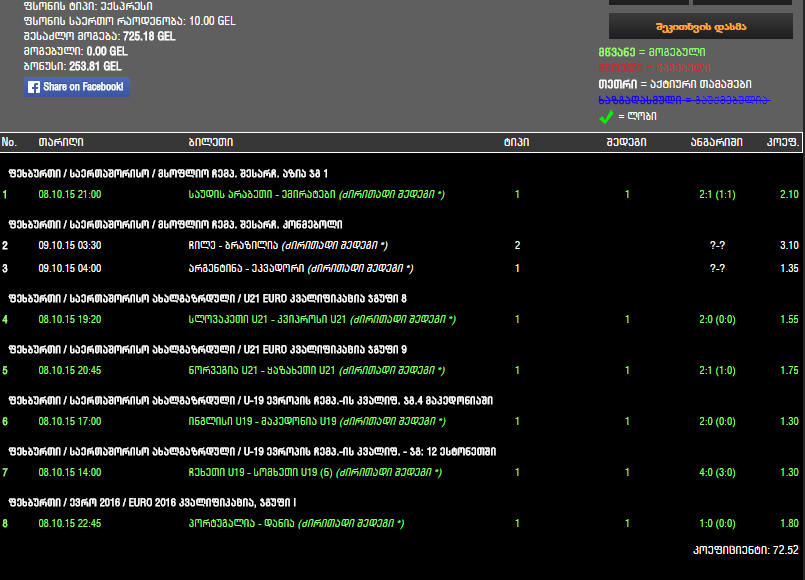Click 'ბონუსი: 253.81 GEL' line
This screenshot has height=580, width=805.
pos(72,66)
